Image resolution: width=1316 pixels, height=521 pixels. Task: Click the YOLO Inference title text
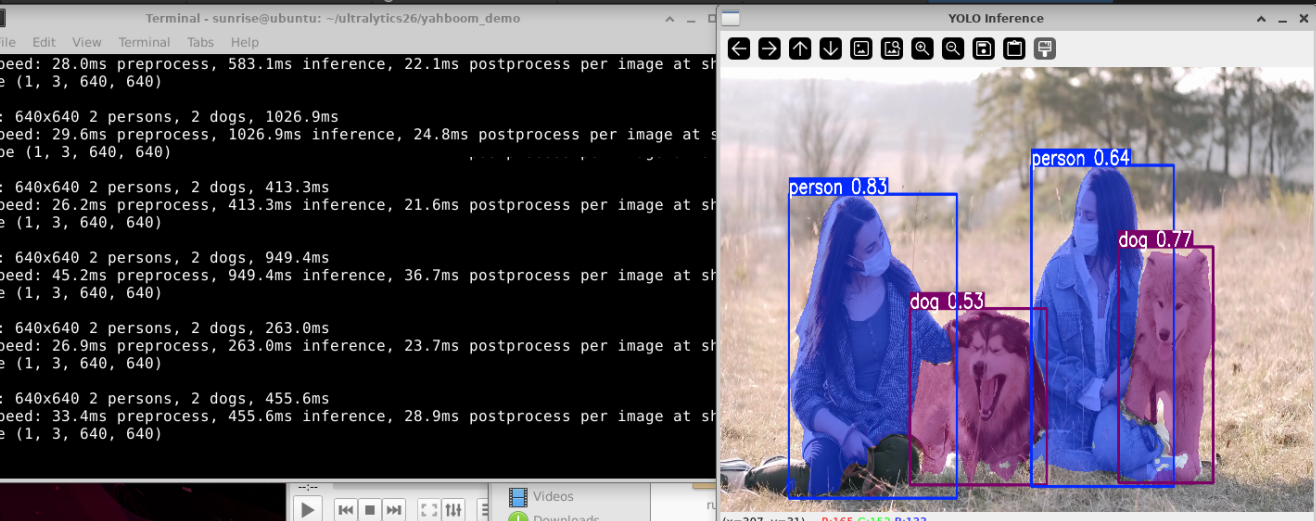click(x=995, y=18)
